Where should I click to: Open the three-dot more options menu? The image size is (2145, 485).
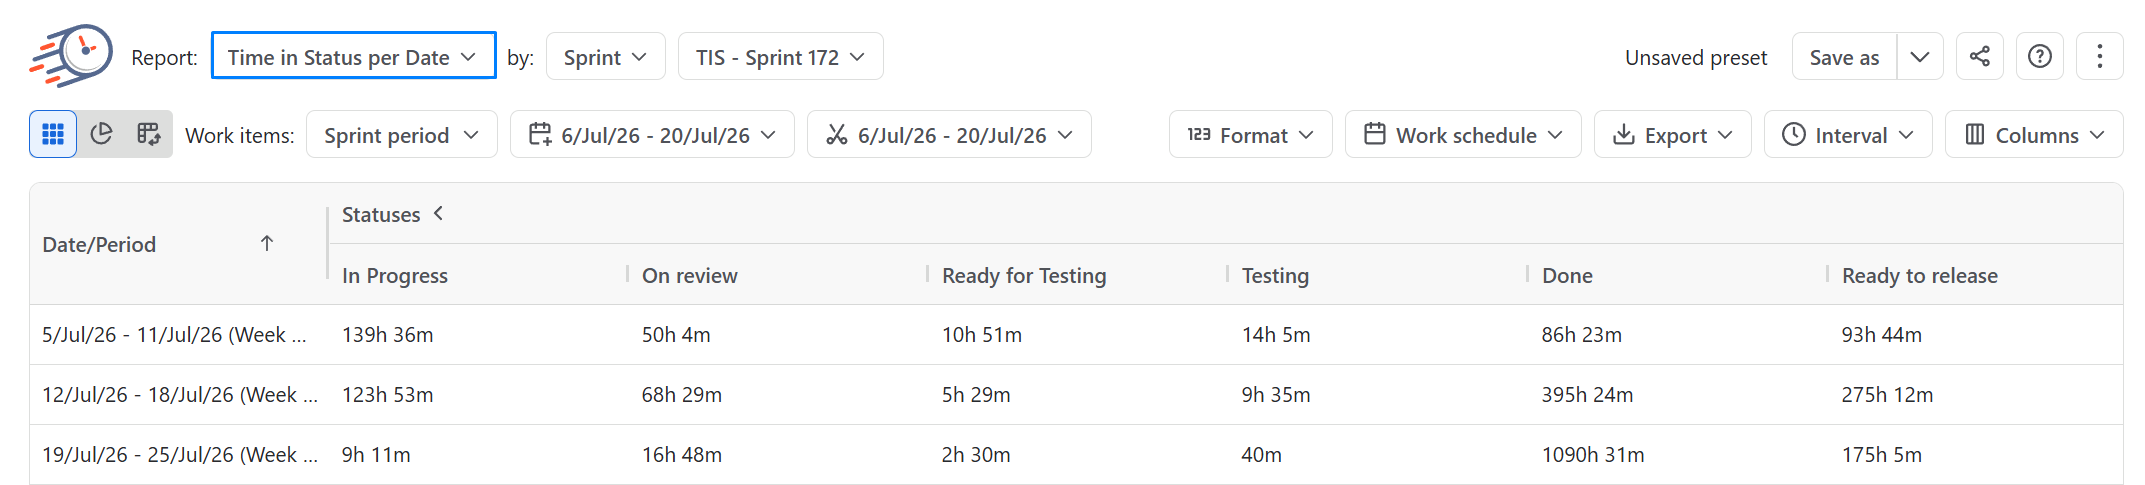click(2099, 56)
